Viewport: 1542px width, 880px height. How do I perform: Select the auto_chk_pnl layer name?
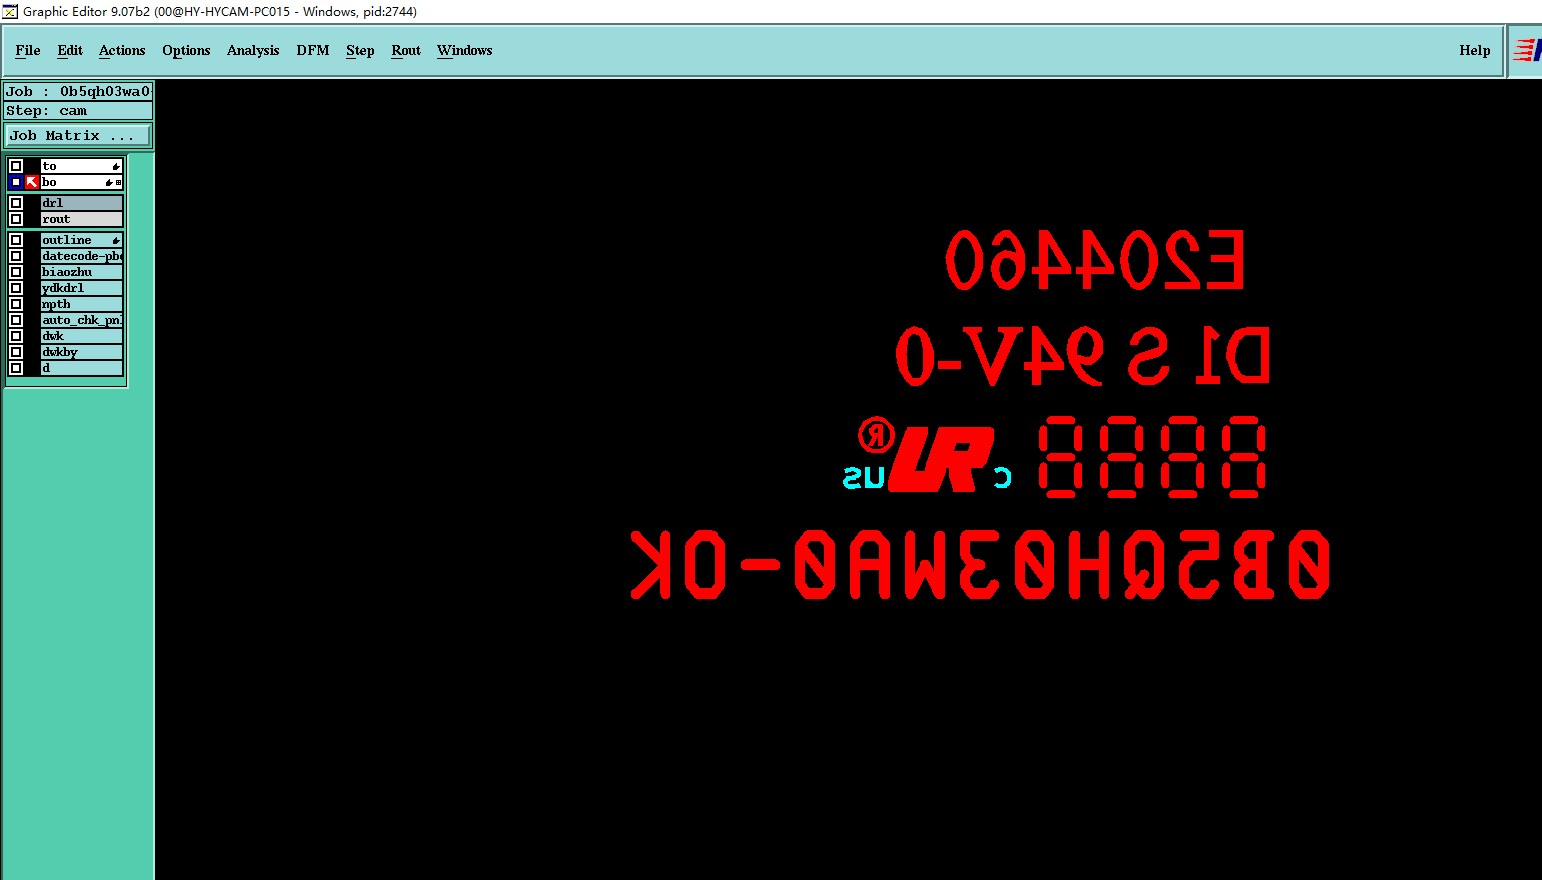82,320
